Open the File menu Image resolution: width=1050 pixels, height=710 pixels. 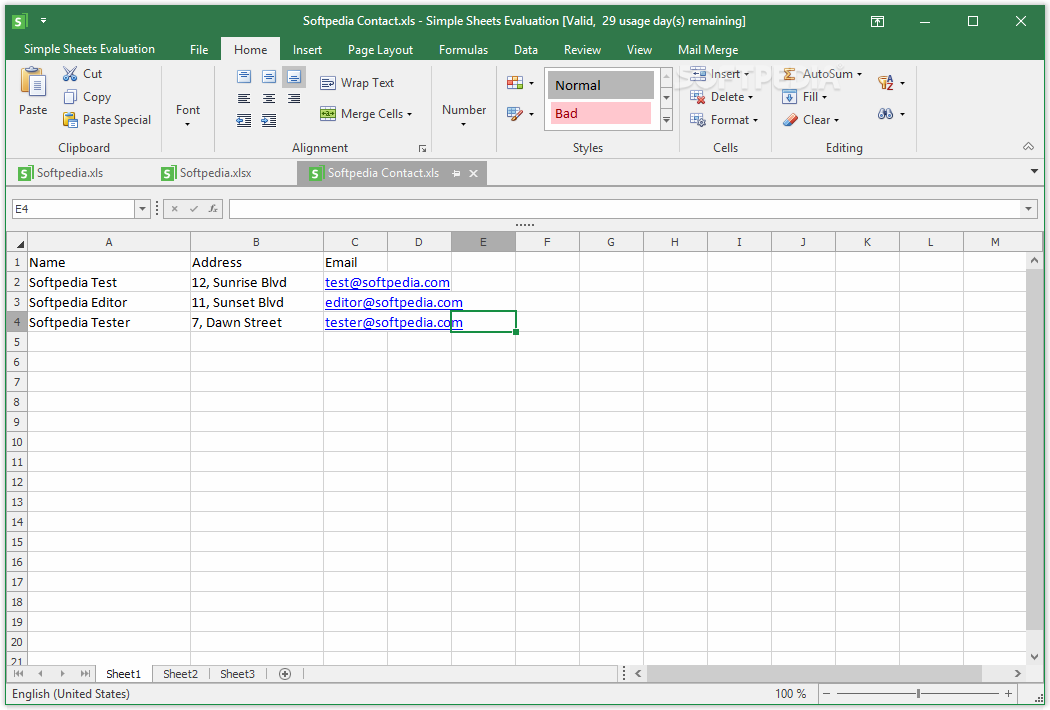(x=199, y=50)
